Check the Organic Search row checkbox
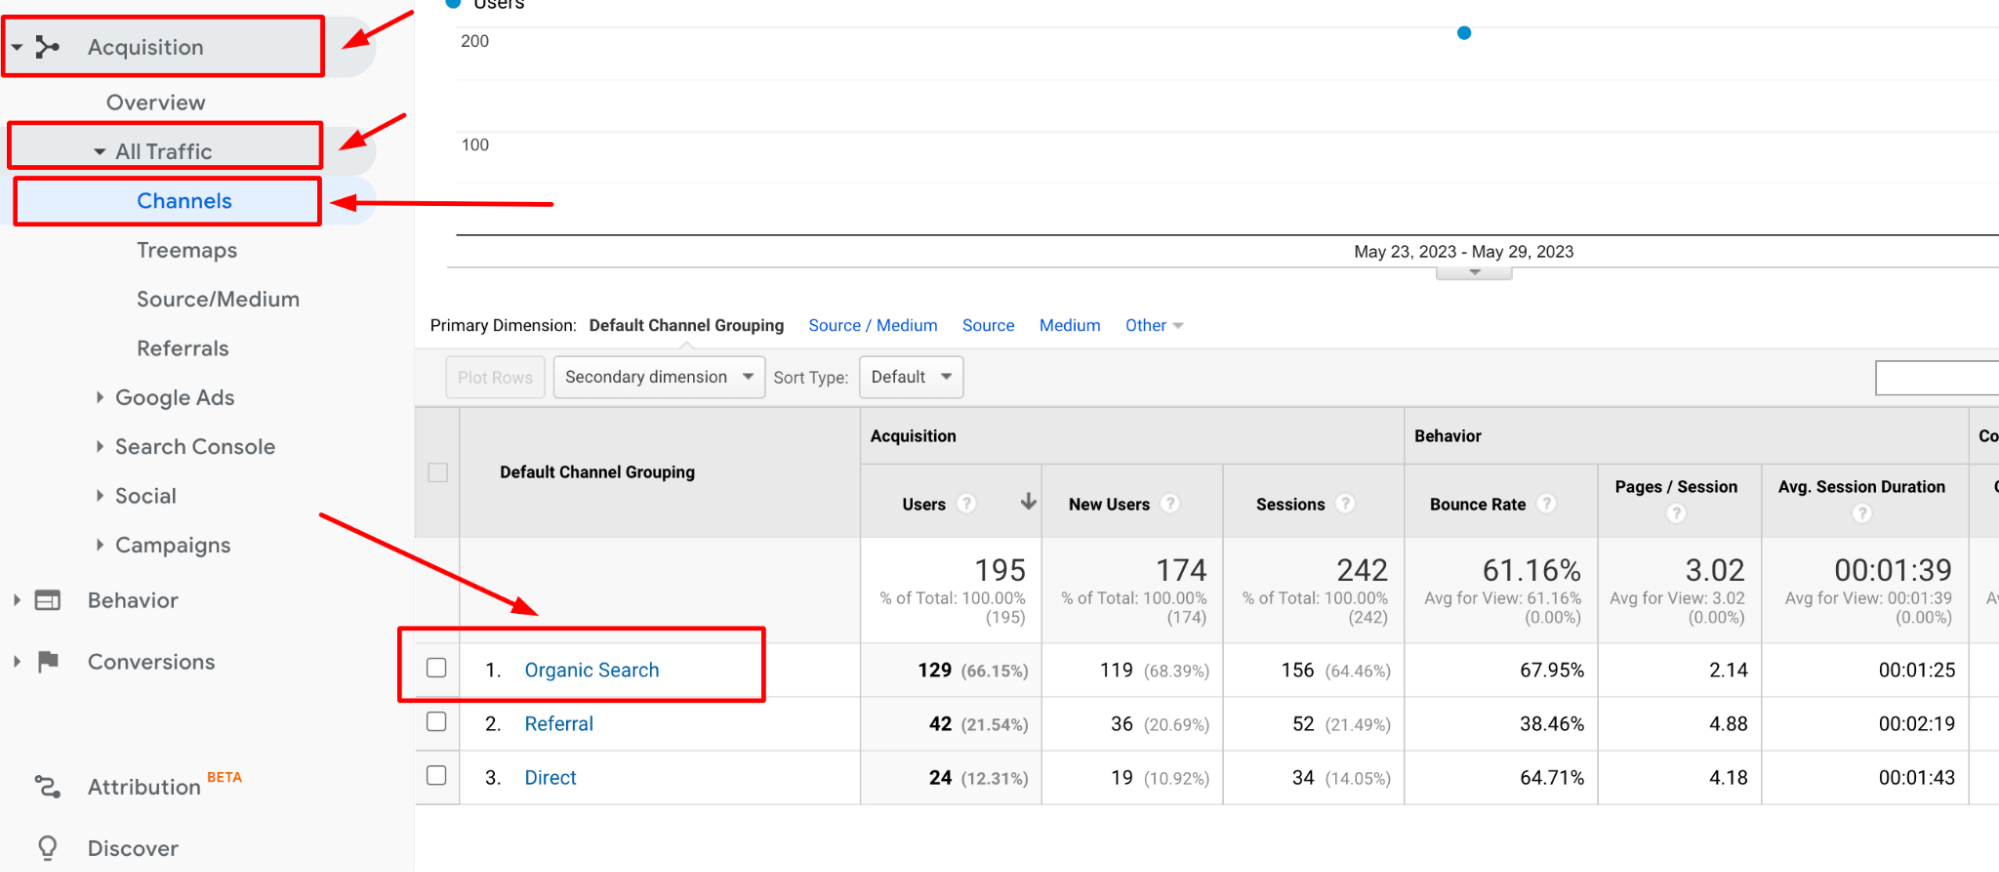 pyautogui.click(x=437, y=667)
